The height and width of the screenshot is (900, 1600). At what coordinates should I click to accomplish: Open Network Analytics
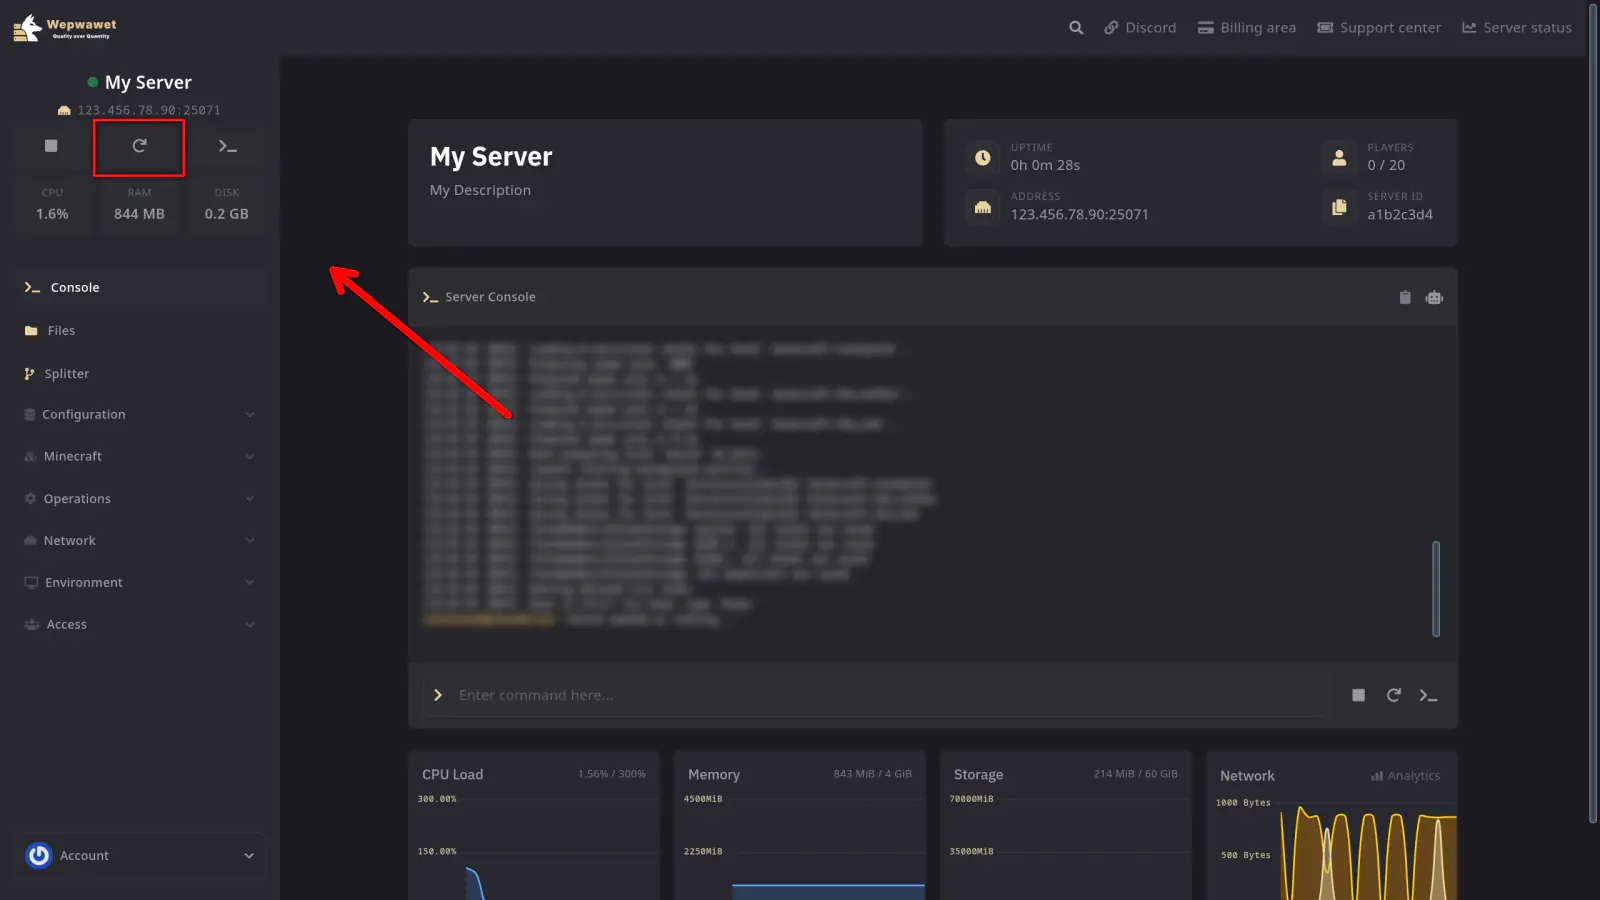point(1405,776)
